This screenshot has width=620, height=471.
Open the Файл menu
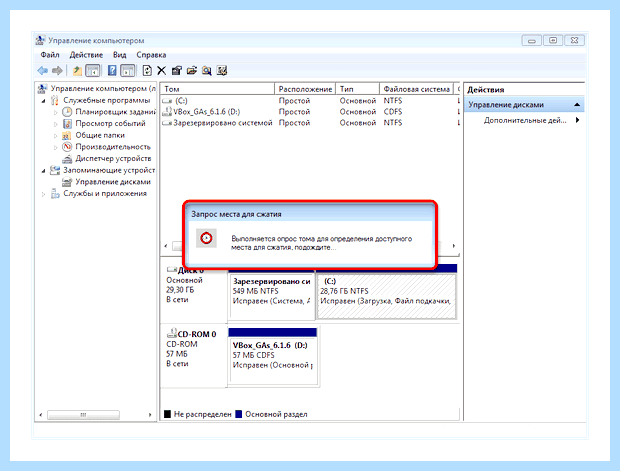[x=50, y=55]
